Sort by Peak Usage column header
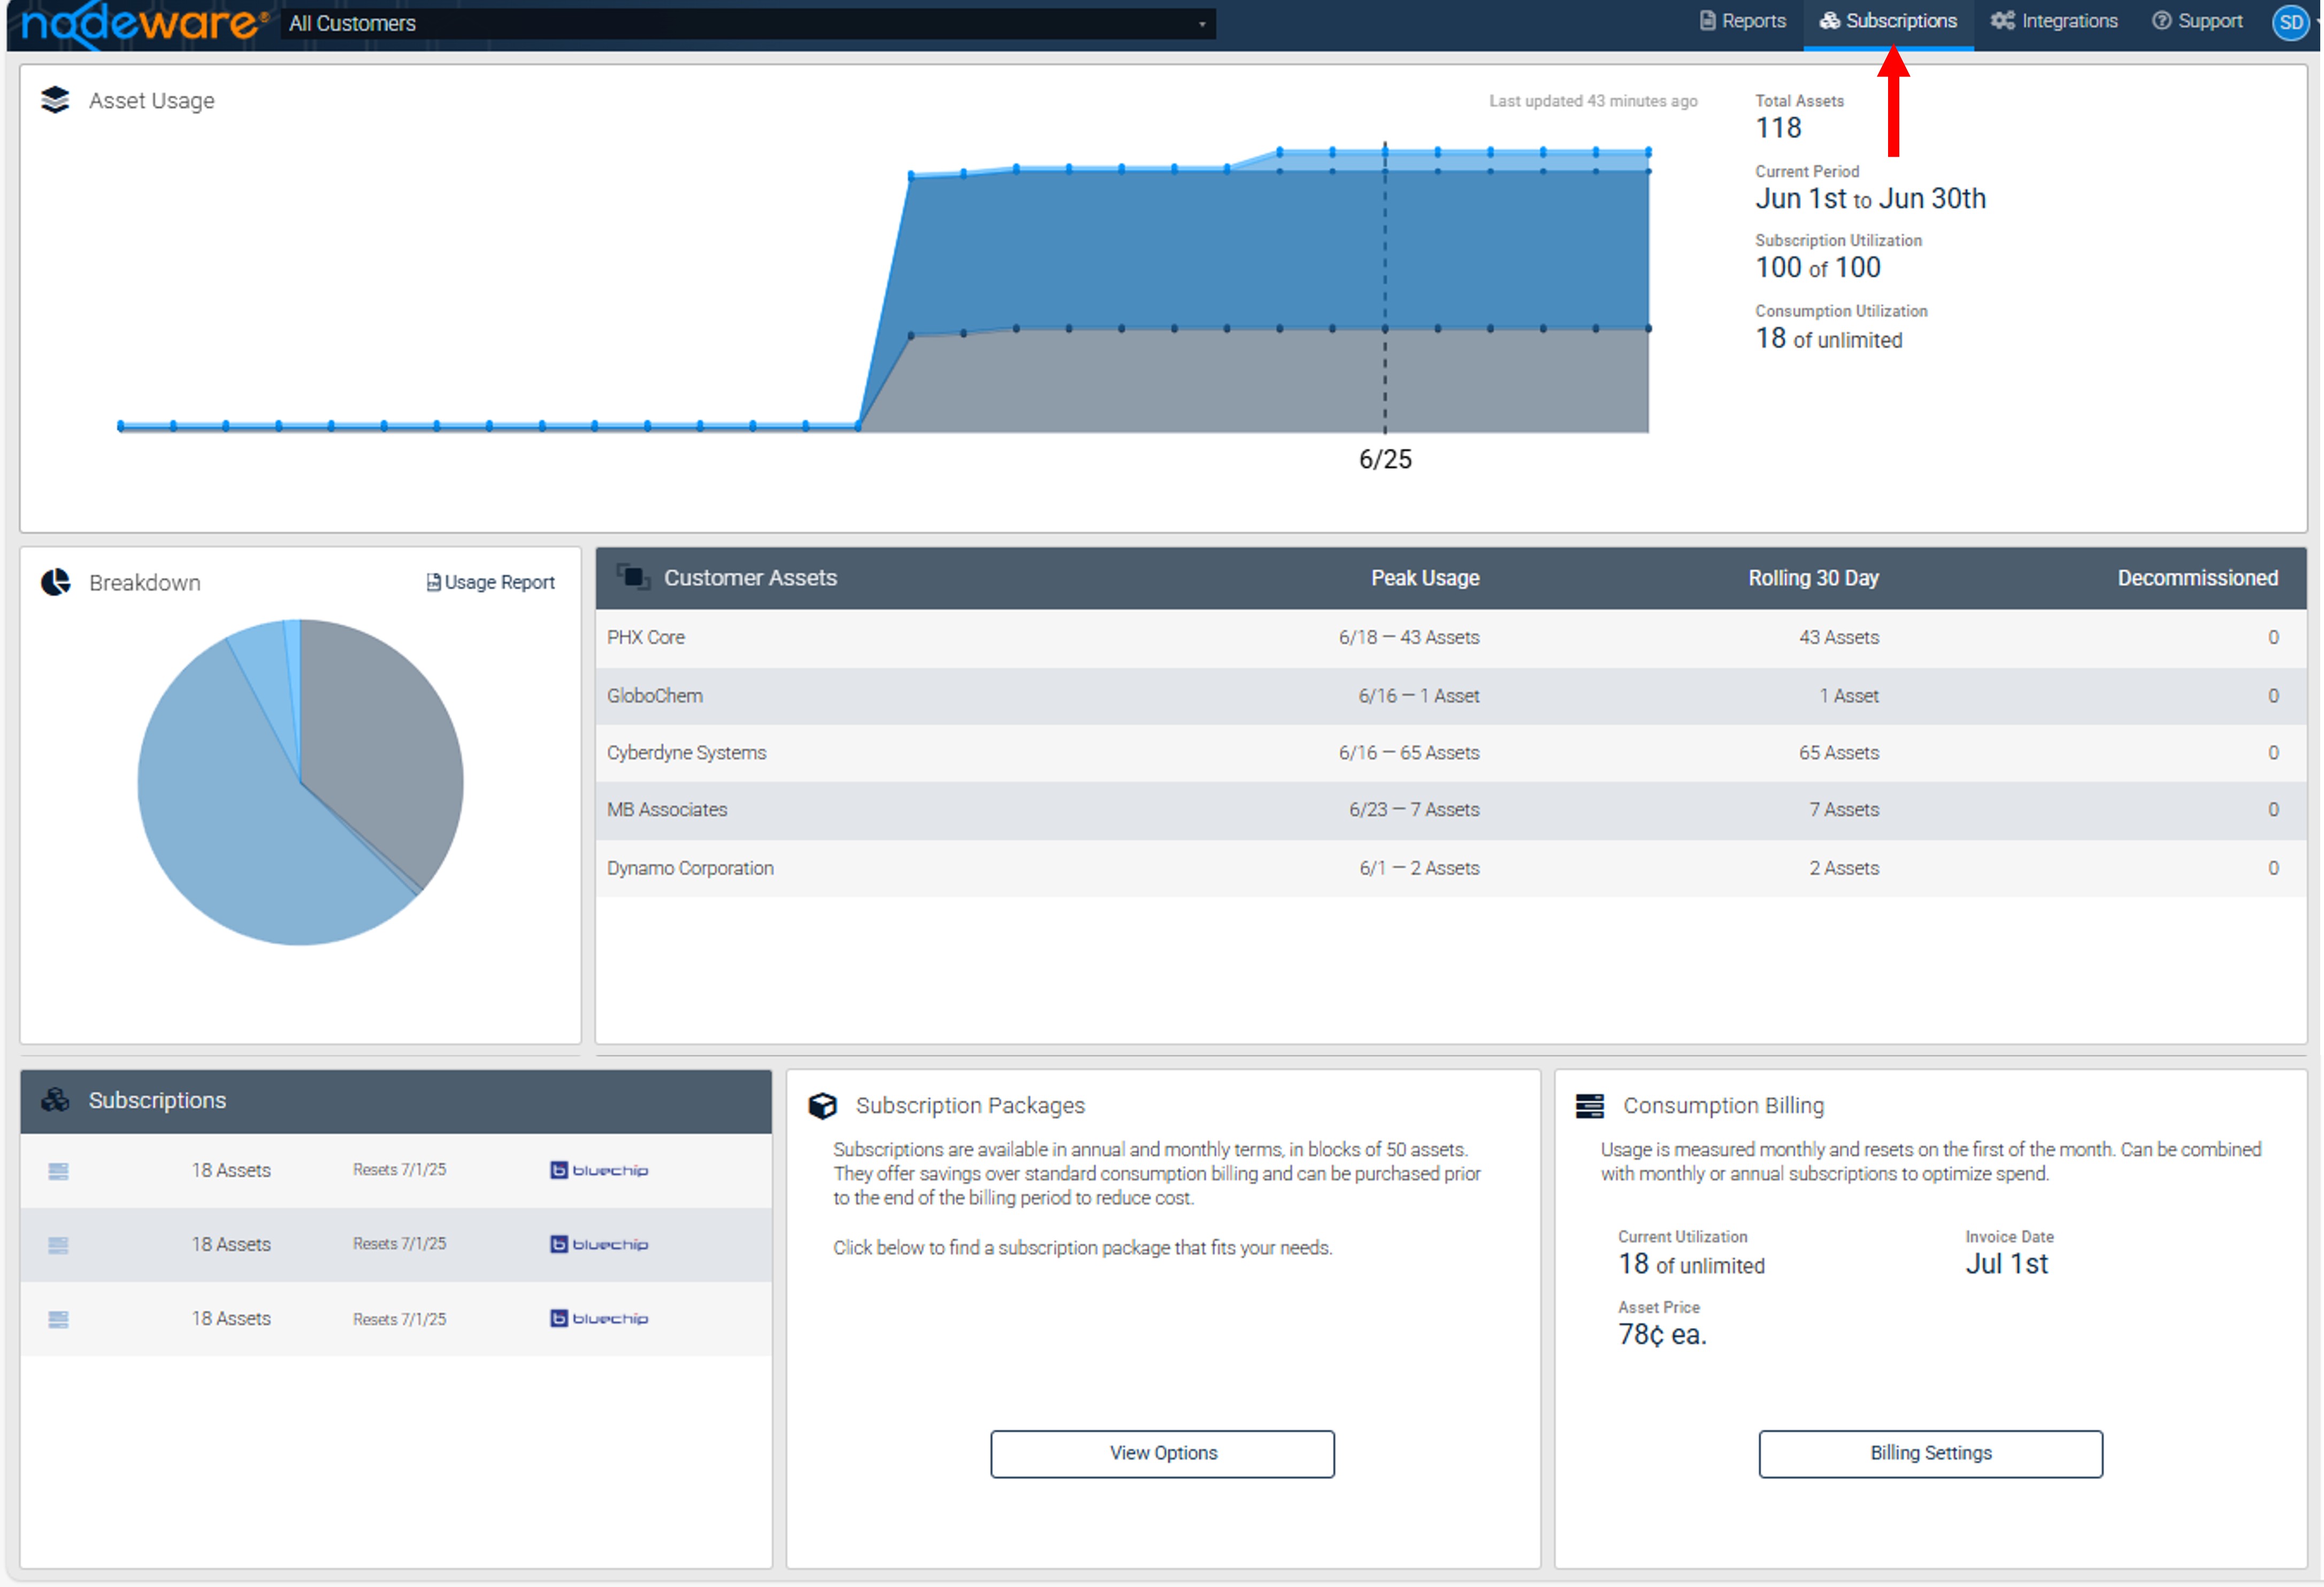The height and width of the screenshot is (1587, 2324). [x=1425, y=578]
